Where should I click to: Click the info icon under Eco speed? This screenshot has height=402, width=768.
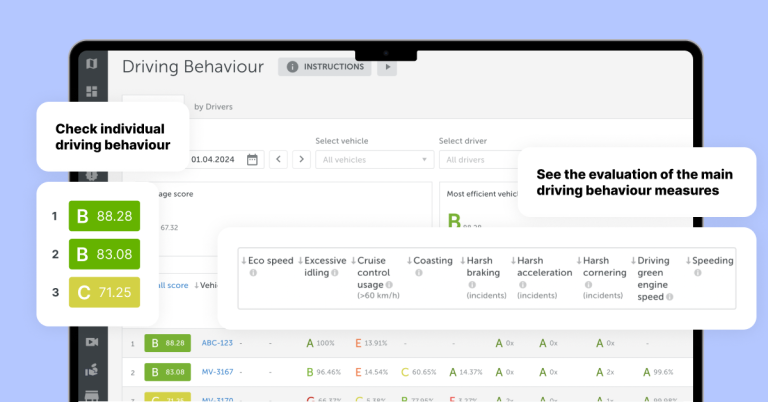[253, 273]
